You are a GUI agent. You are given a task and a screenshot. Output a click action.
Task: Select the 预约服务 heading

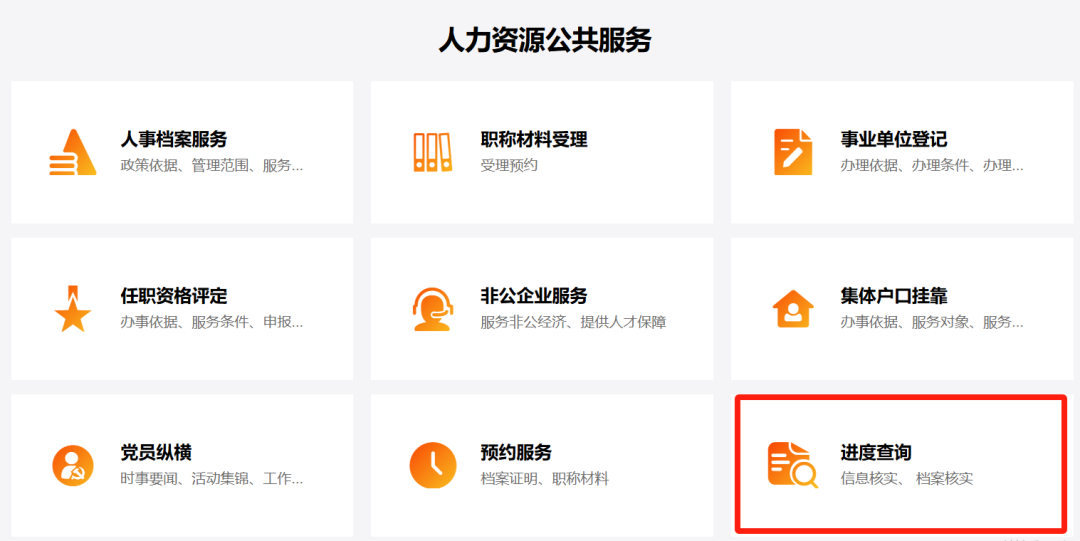pyautogui.click(x=516, y=453)
